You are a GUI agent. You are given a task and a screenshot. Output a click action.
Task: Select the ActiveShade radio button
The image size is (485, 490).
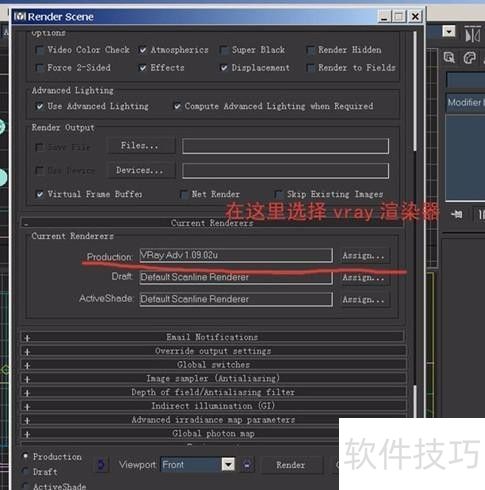point(25,486)
